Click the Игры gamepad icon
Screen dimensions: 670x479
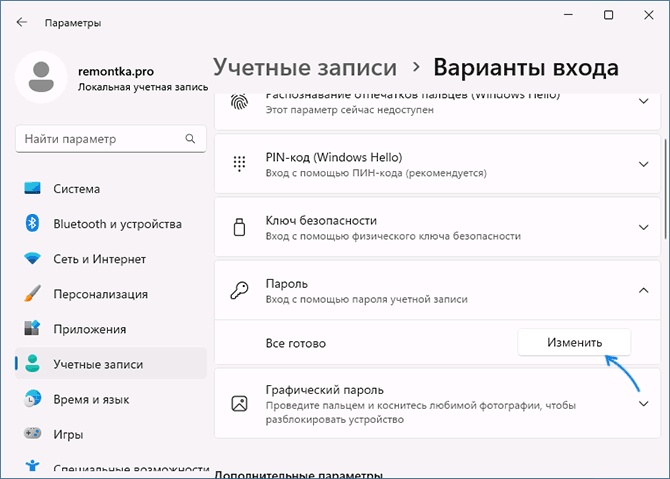coord(32,433)
